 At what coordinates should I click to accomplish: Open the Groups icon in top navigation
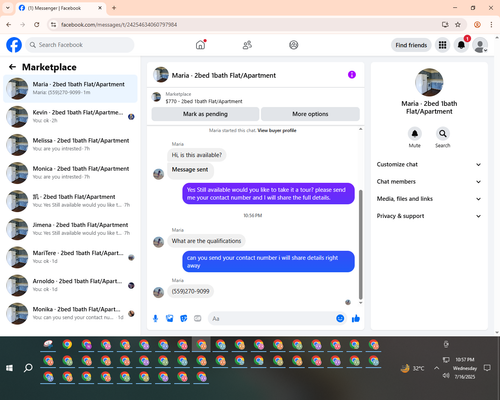click(293, 45)
